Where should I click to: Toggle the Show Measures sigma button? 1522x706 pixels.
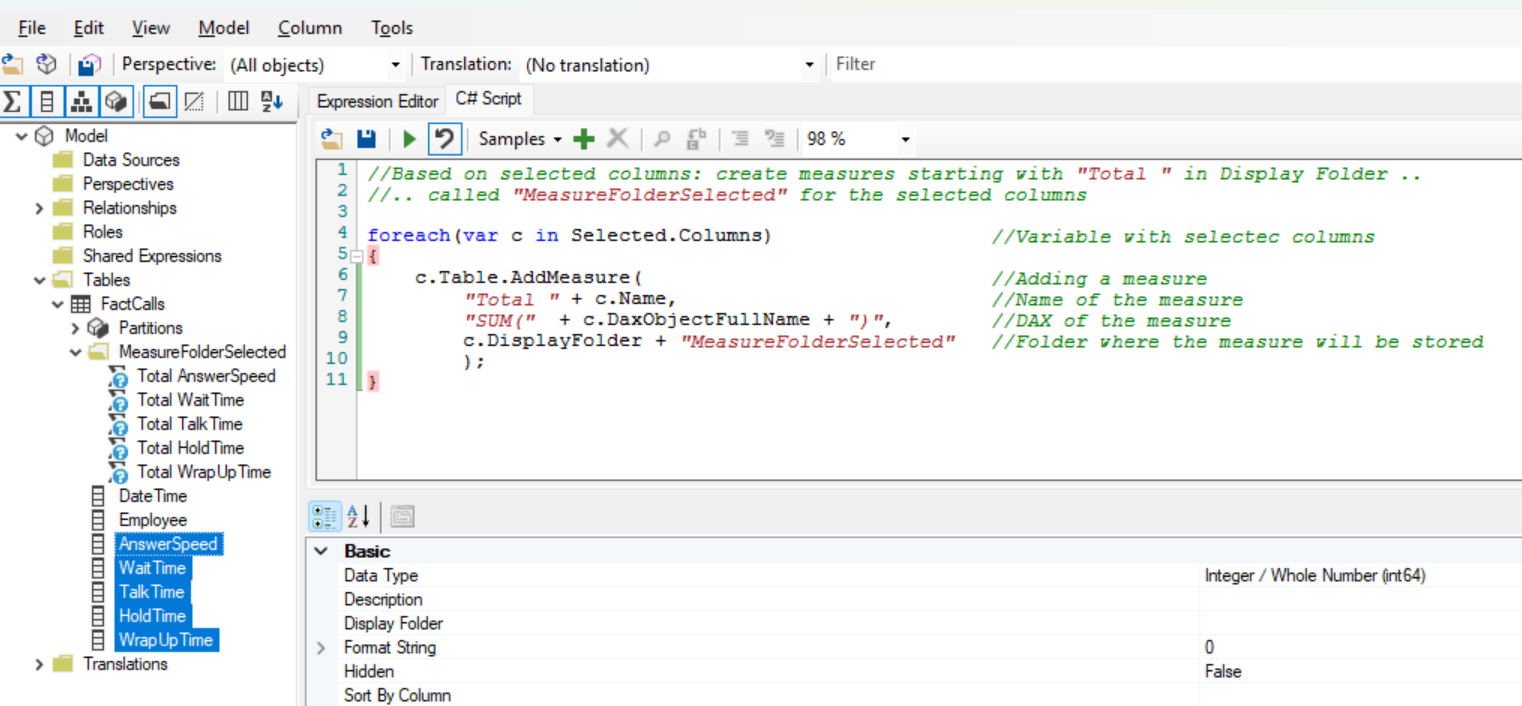point(13,101)
